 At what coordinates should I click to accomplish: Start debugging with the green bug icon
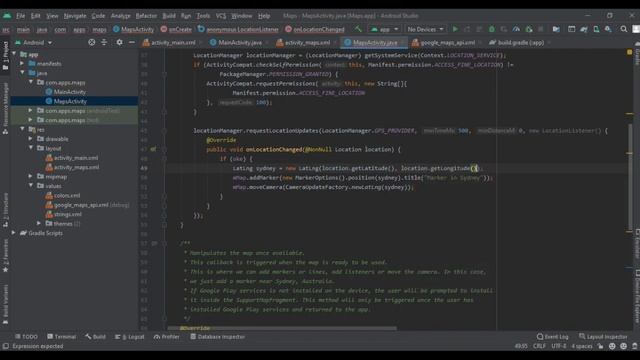point(491,29)
